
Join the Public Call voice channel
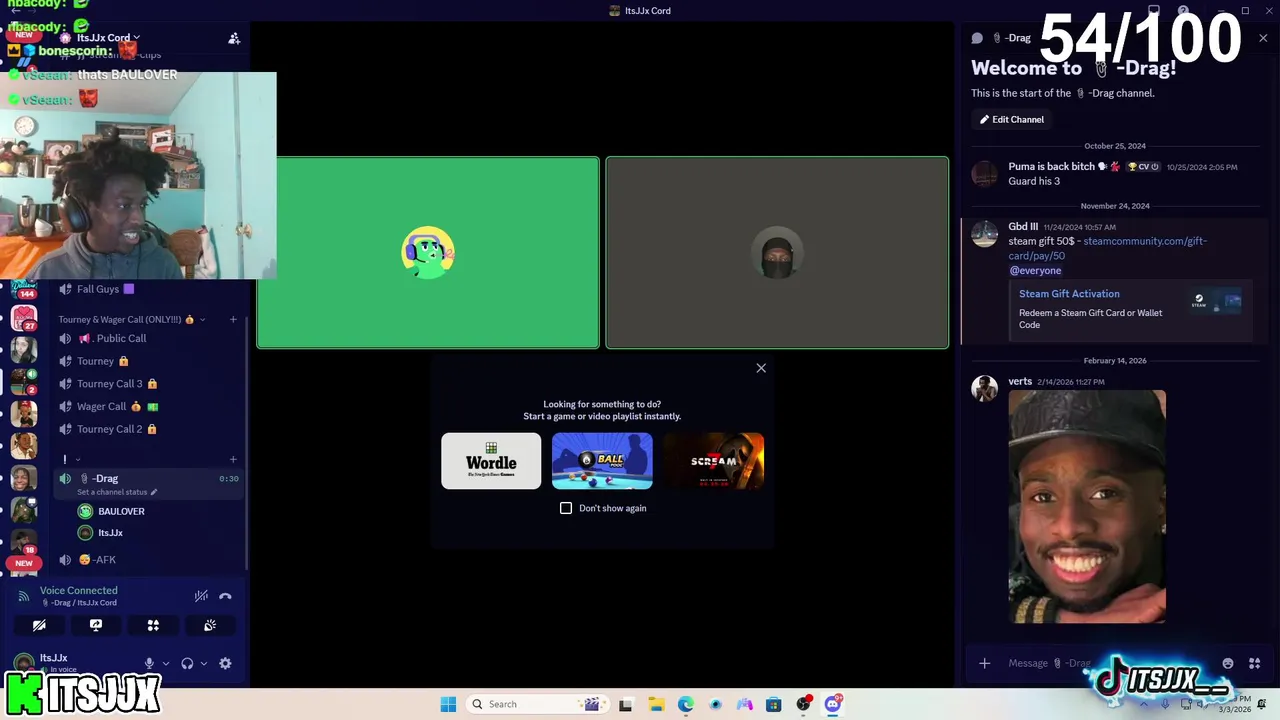150,338
